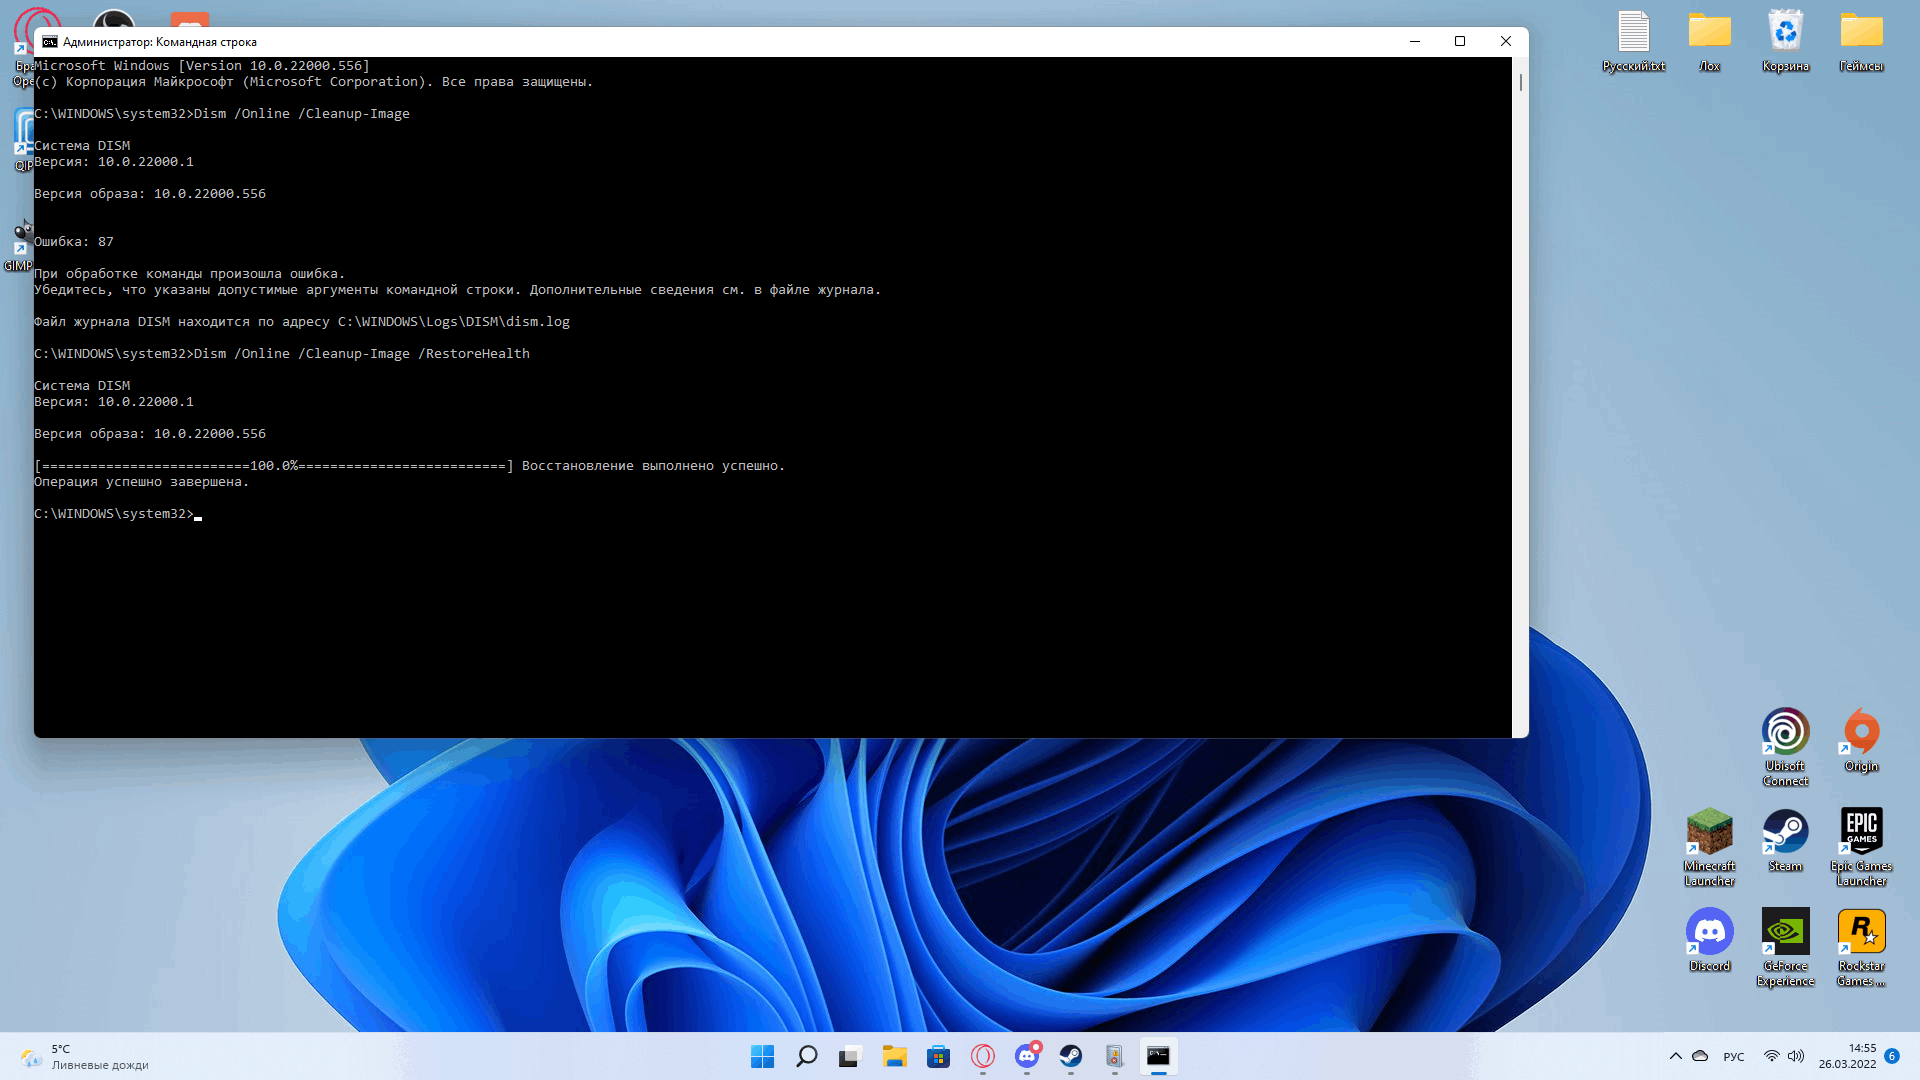This screenshot has width=1920, height=1080.
Task: Click the blinking cursor prompt line
Action: click(118, 514)
